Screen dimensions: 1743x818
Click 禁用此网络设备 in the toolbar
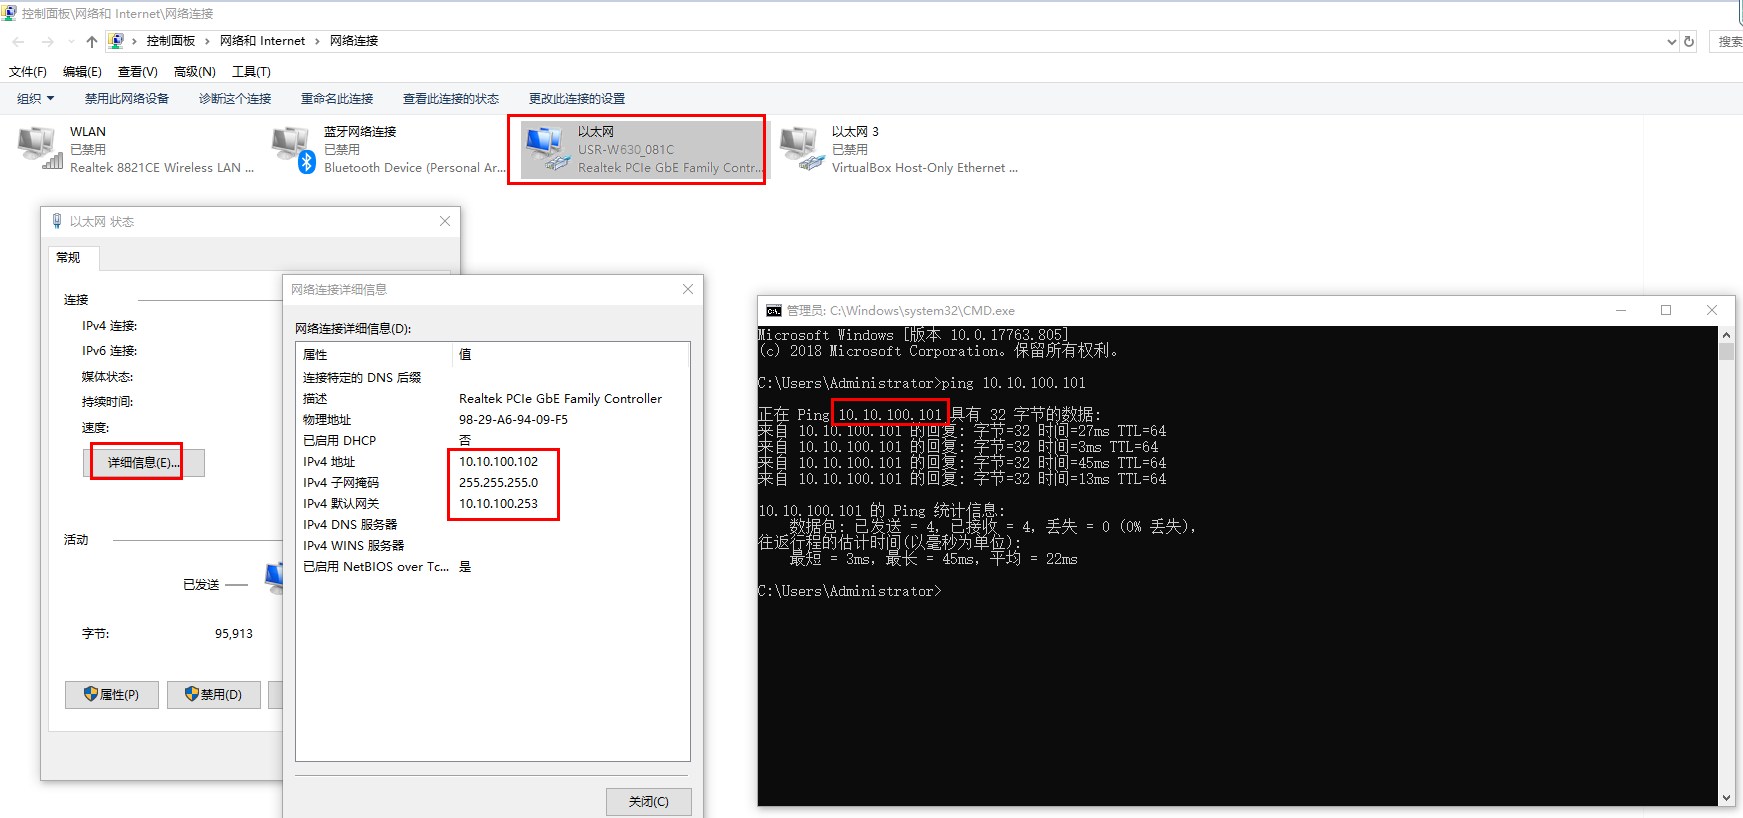[127, 99]
